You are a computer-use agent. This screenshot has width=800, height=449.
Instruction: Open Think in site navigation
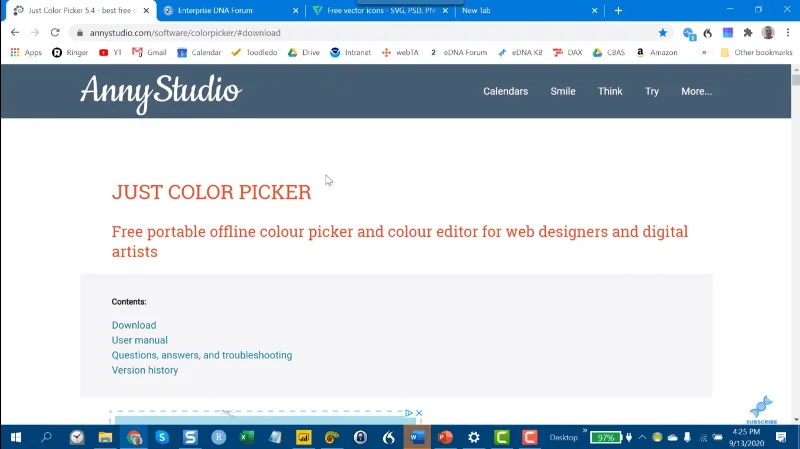pos(610,91)
